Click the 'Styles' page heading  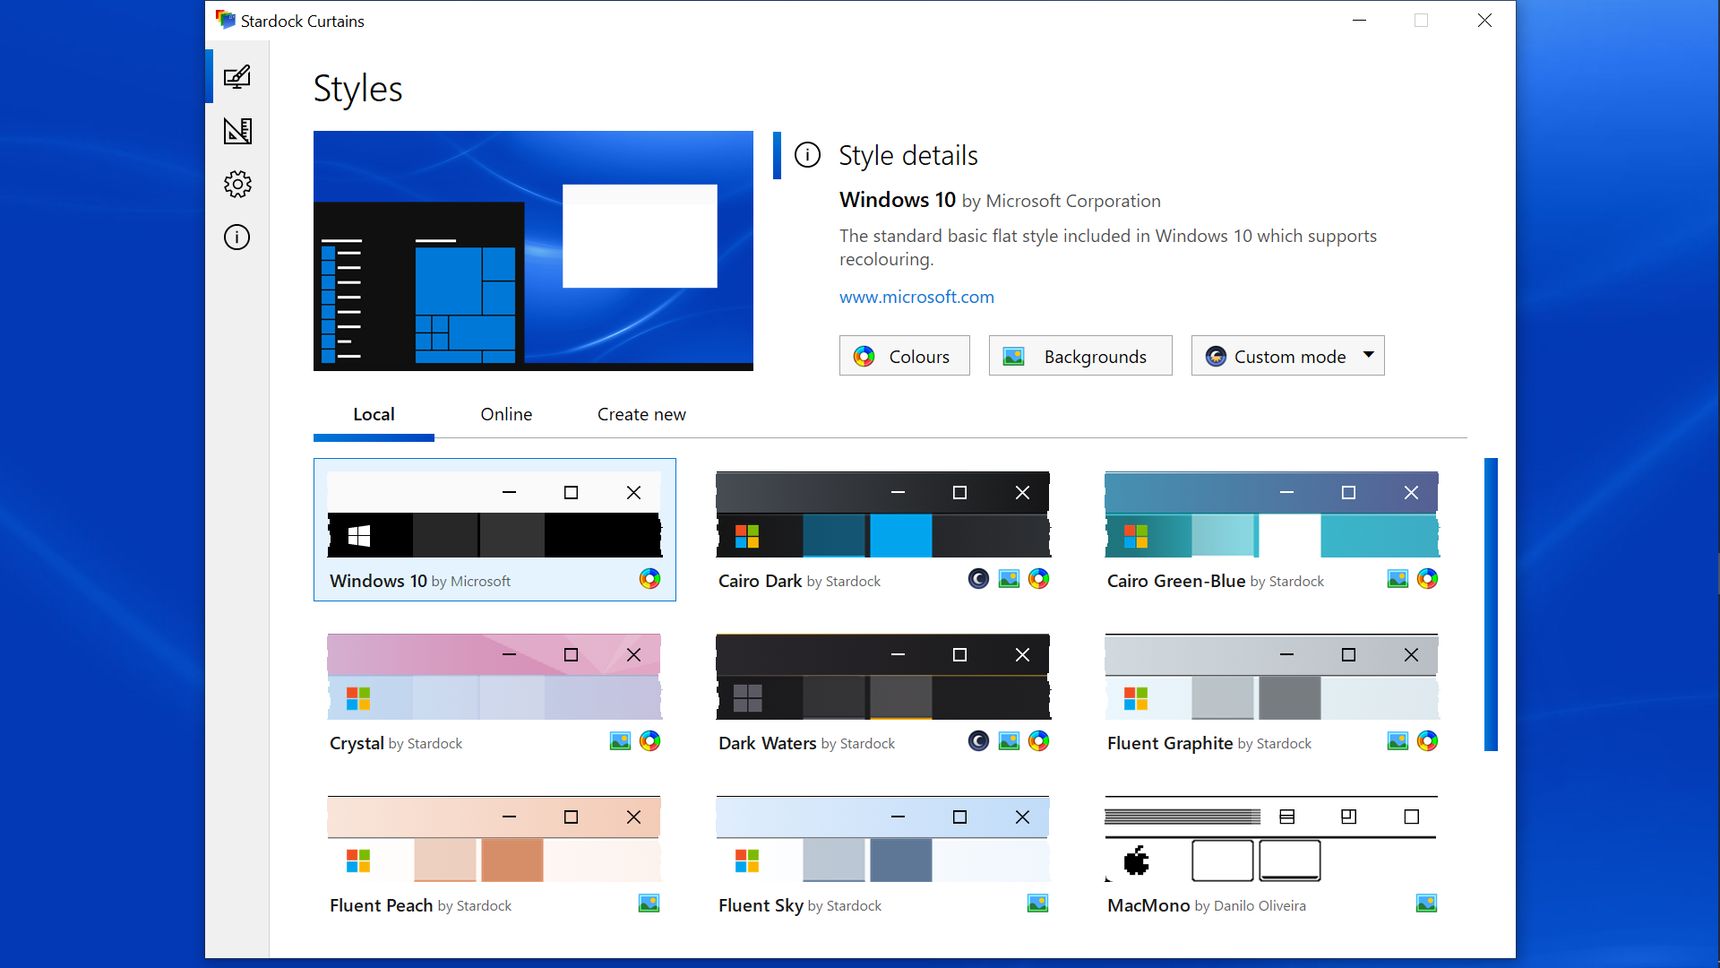pos(358,89)
